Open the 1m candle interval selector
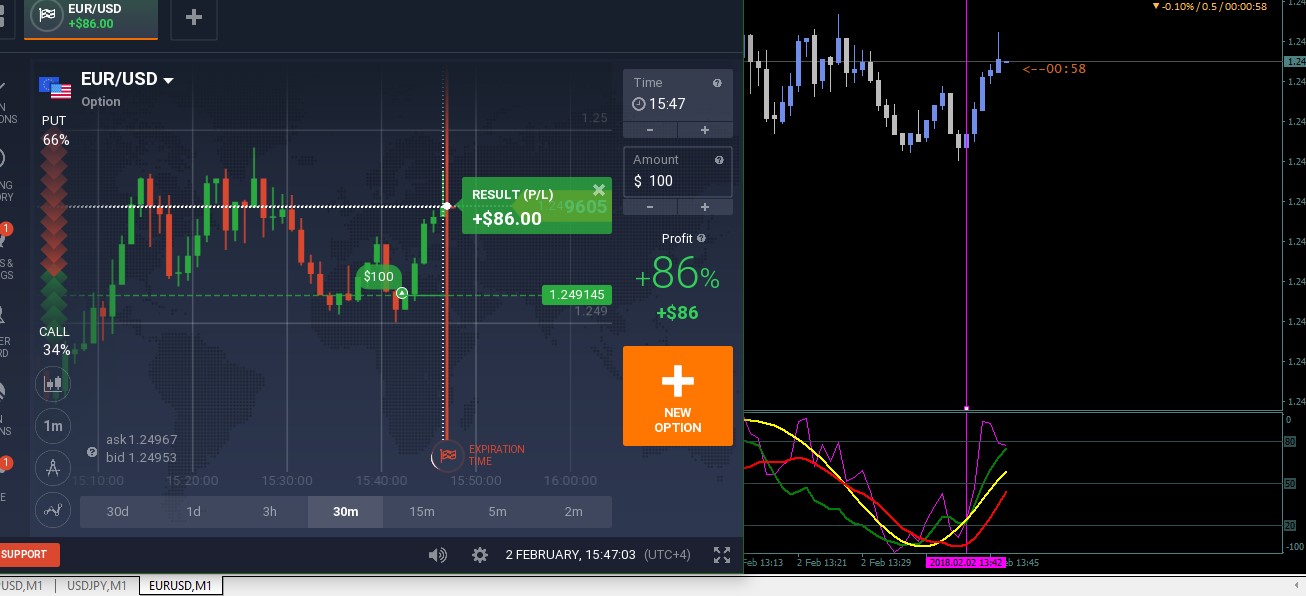The width and height of the screenshot is (1306, 596). point(53,426)
